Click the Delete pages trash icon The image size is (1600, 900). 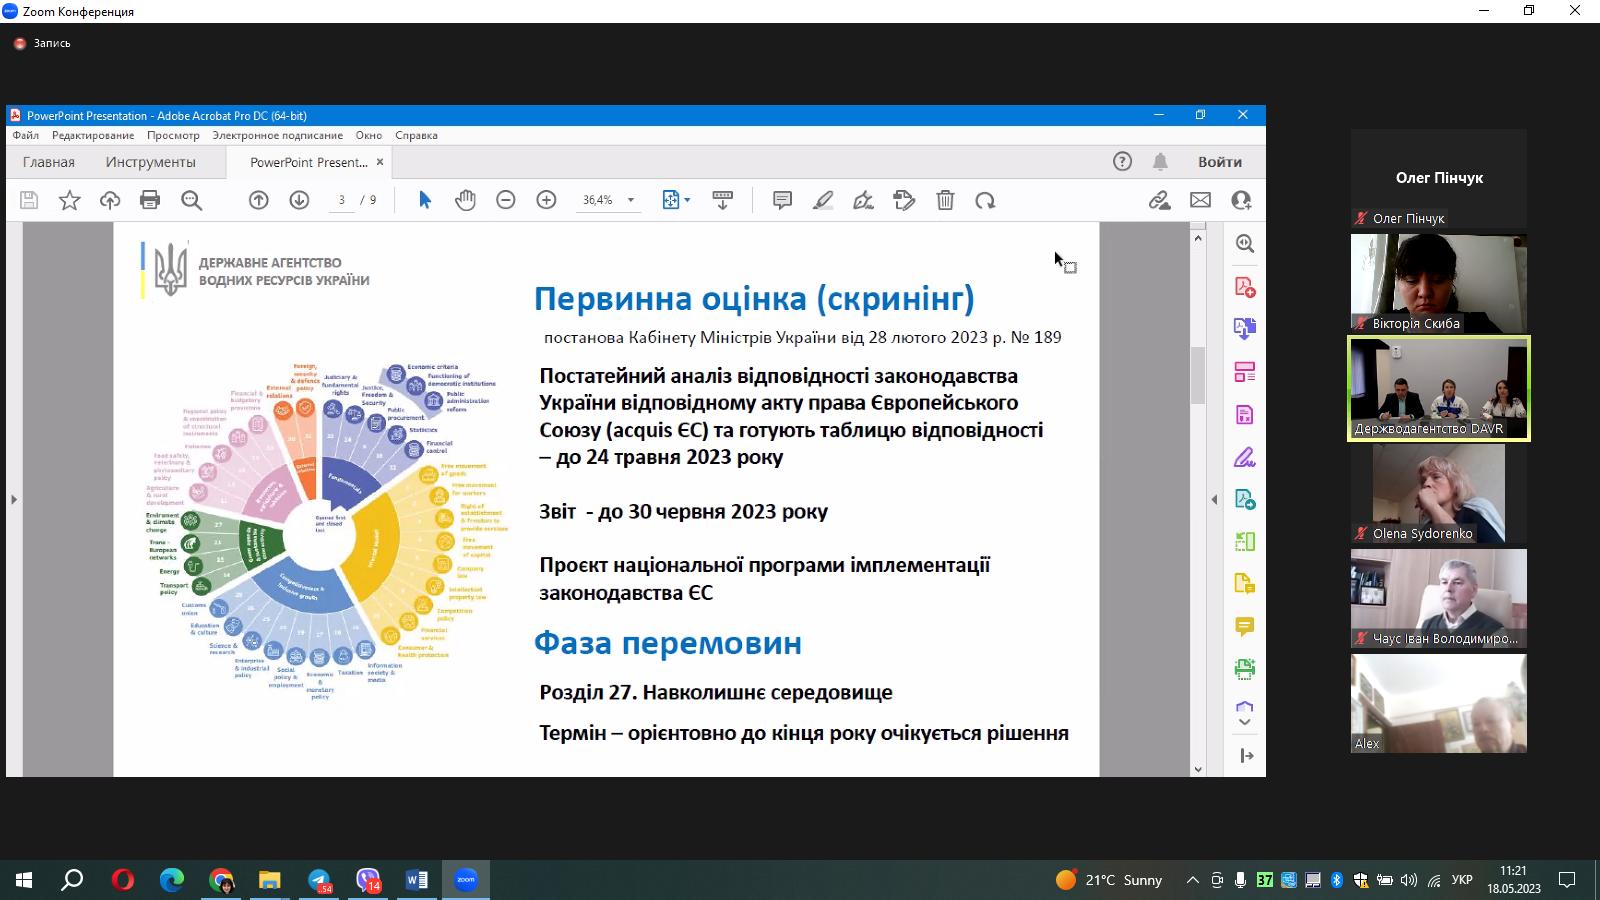coord(945,200)
